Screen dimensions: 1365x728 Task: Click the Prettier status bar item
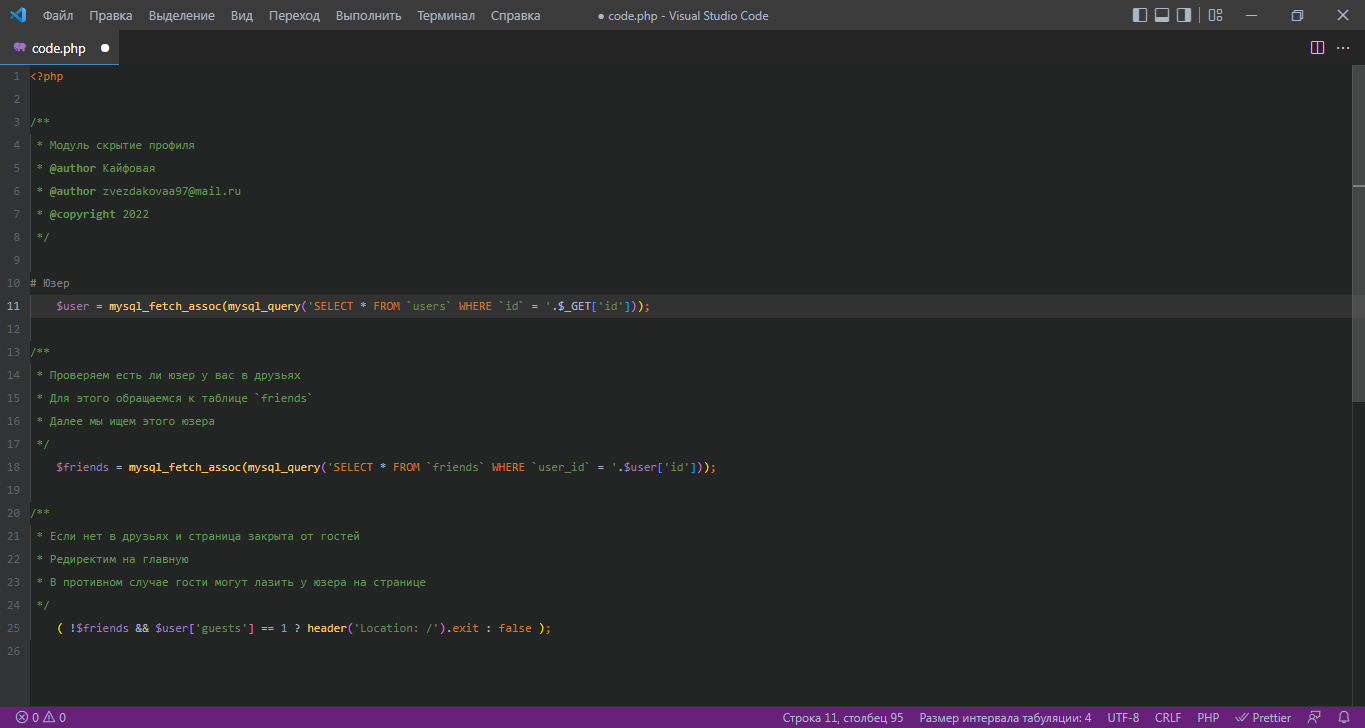point(1263,717)
